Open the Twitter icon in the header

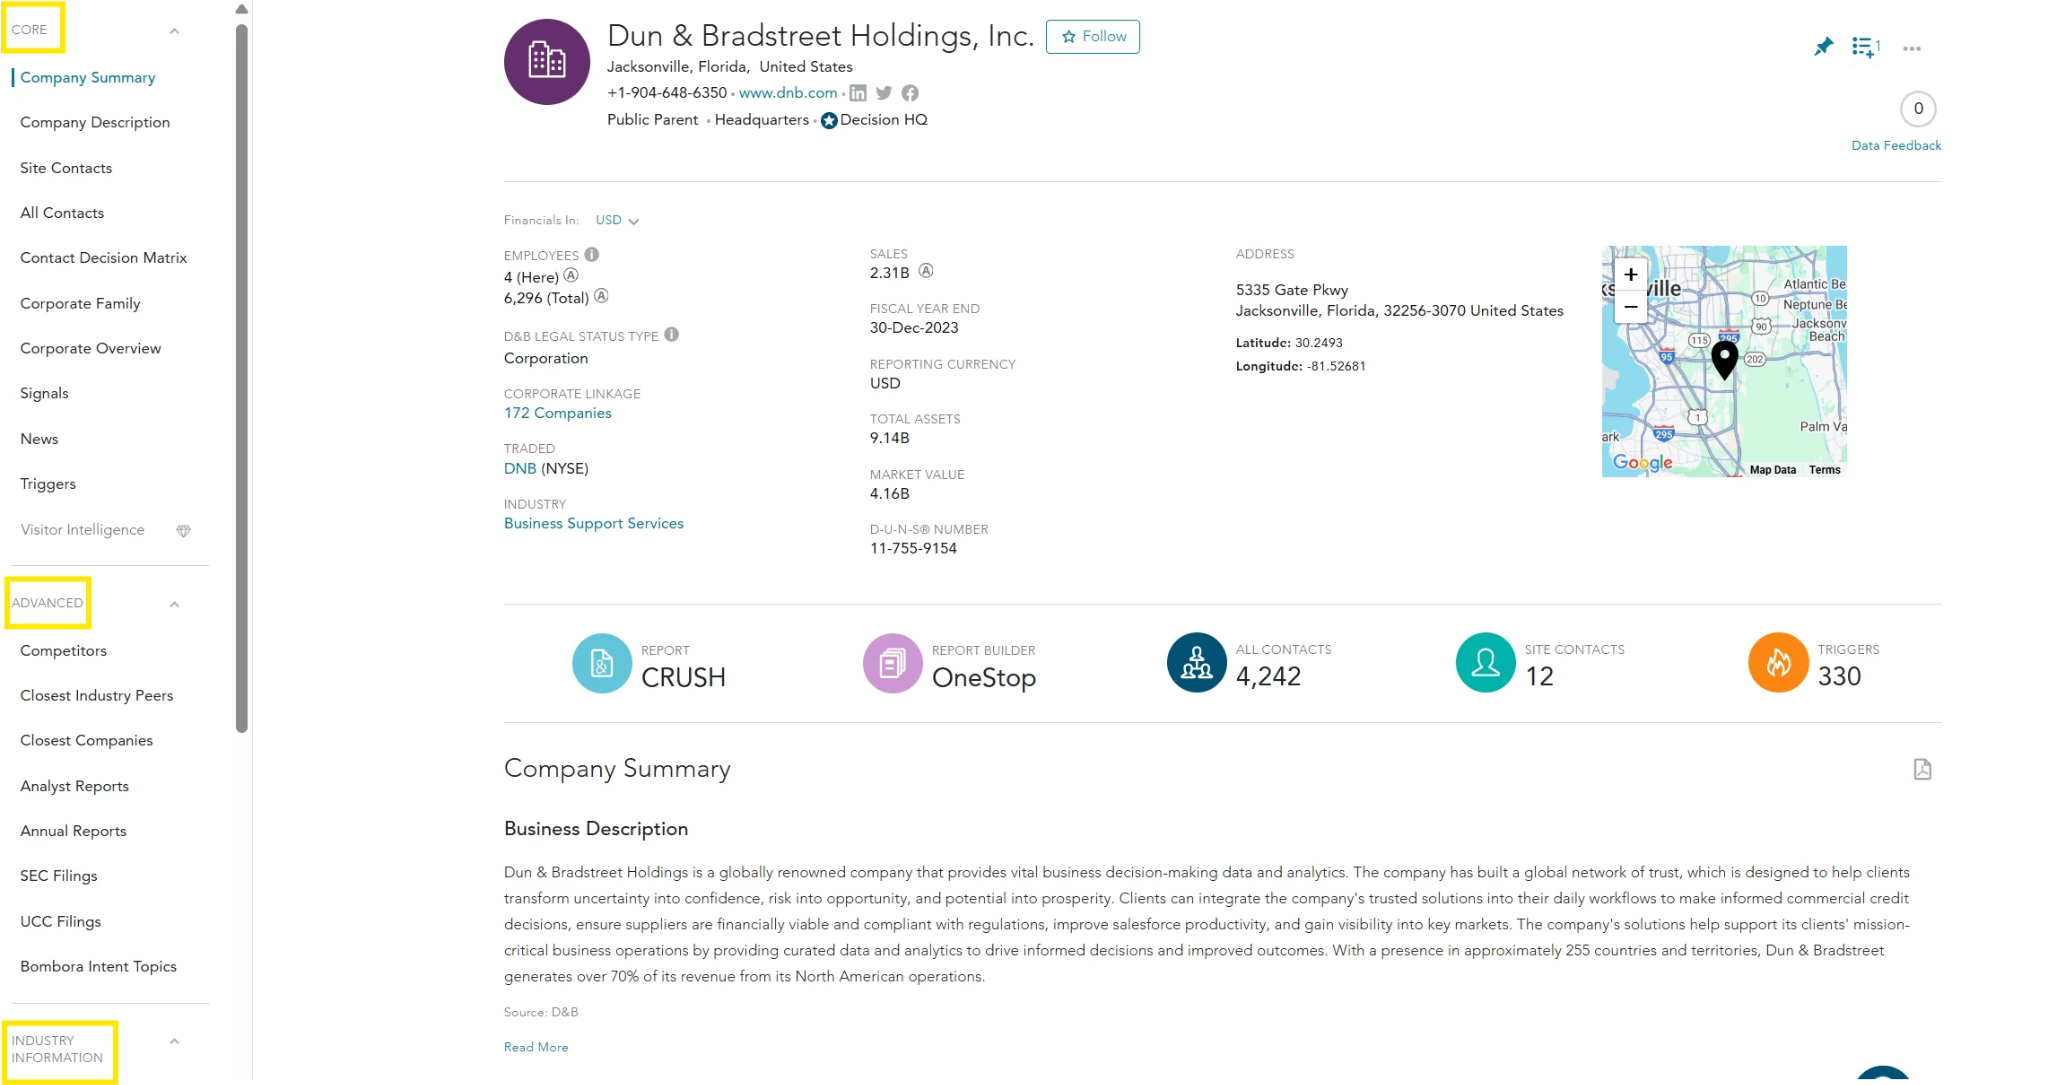pyautogui.click(x=884, y=93)
